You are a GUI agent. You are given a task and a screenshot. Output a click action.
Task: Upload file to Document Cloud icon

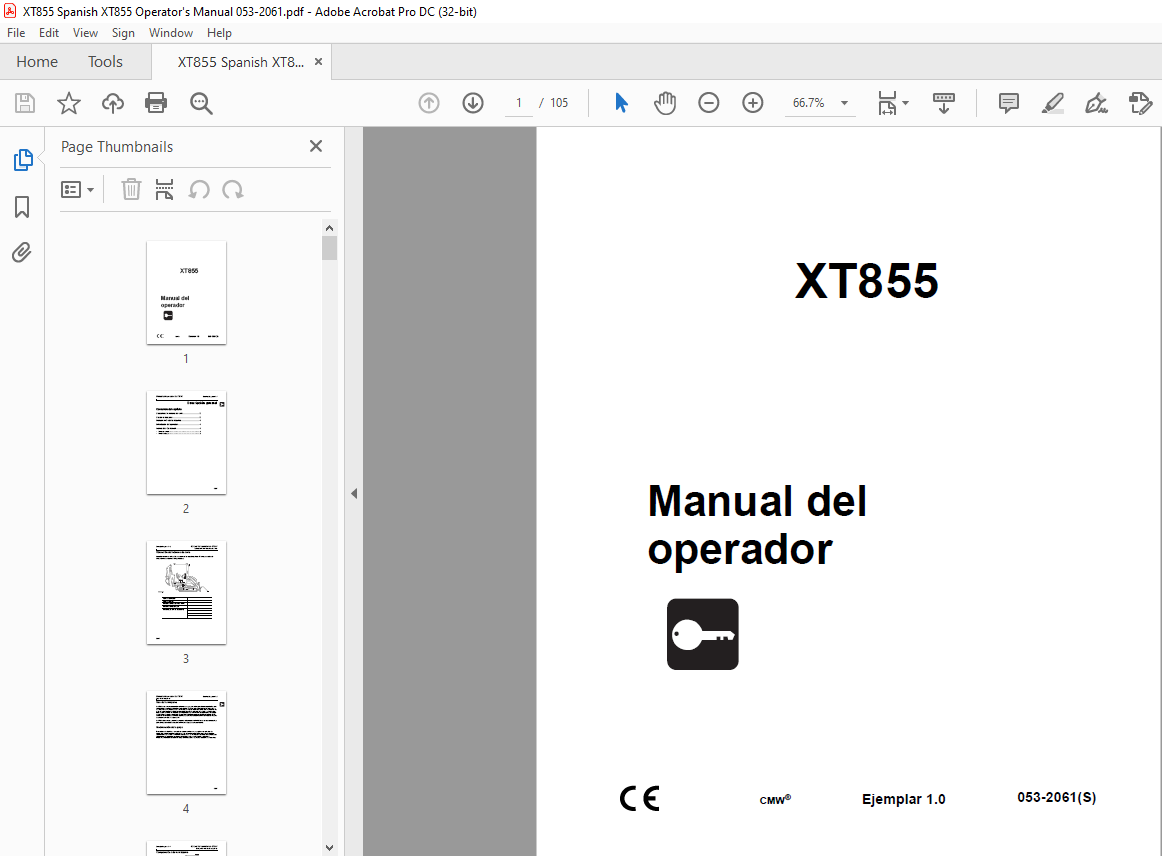[113, 103]
